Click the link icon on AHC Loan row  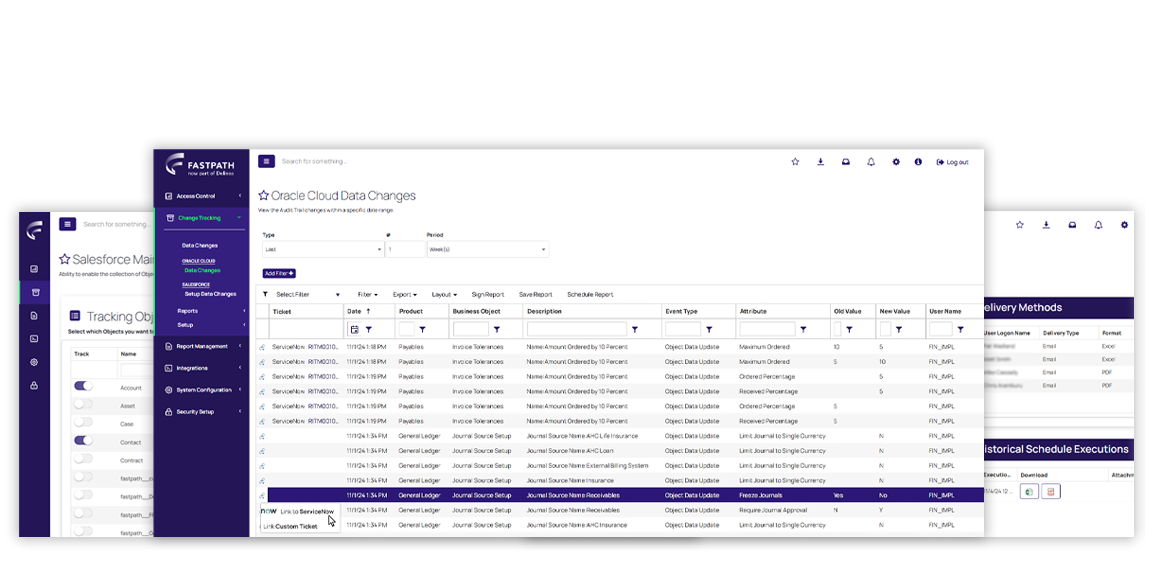click(x=262, y=451)
